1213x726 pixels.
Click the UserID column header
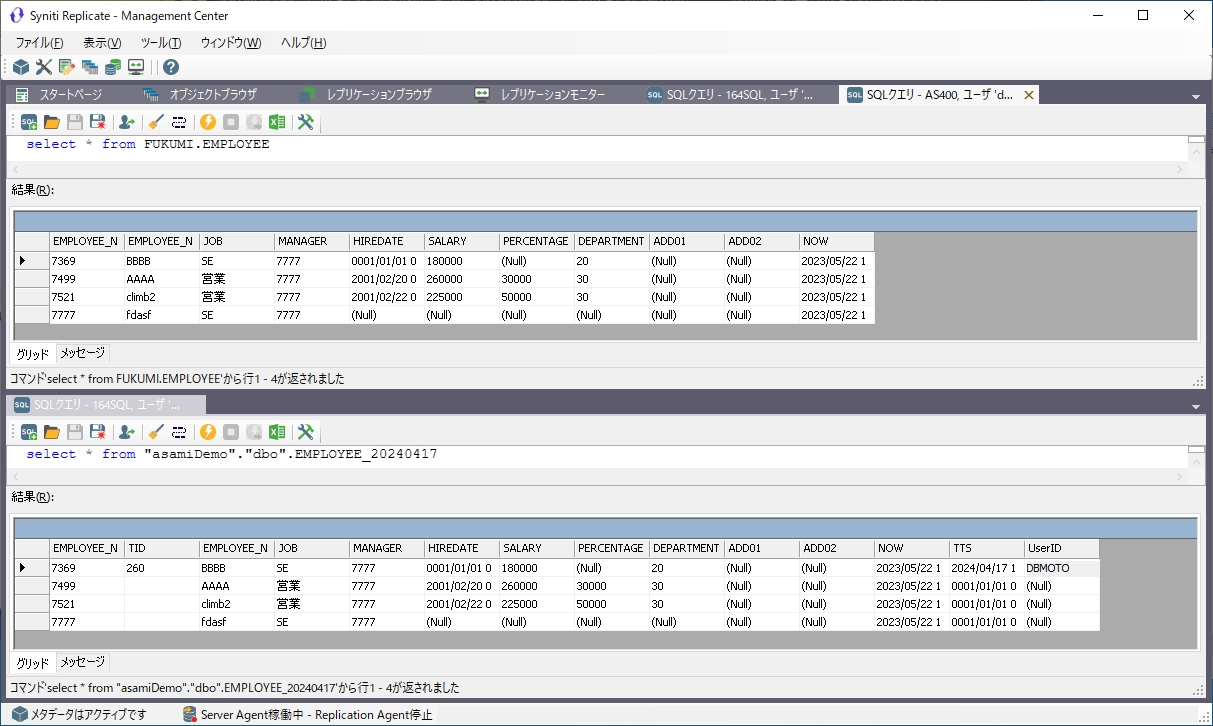1062,548
